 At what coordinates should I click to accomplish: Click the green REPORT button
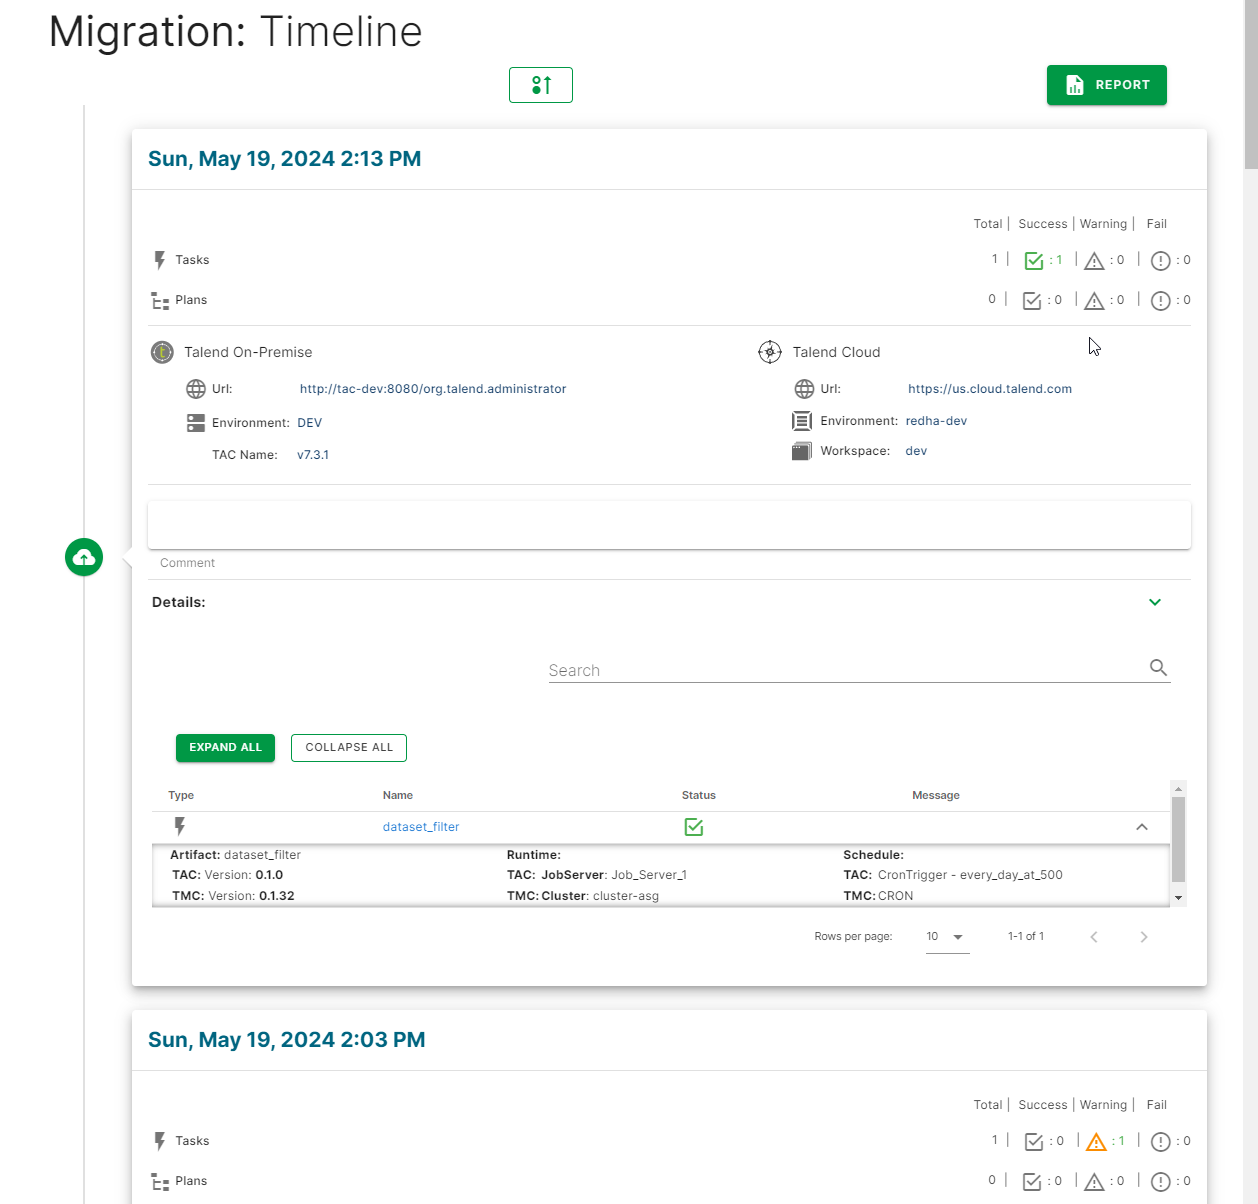point(1106,85)
